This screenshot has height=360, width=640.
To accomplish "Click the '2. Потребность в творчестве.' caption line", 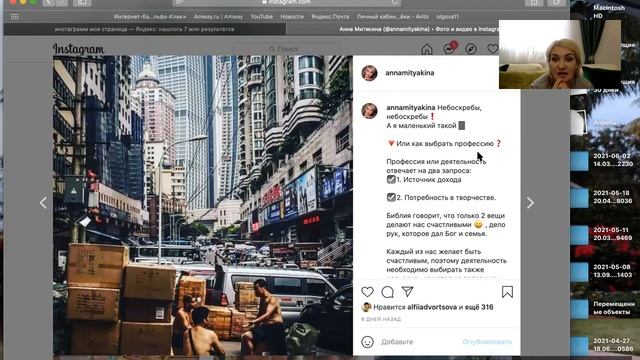I will [441, 198].
